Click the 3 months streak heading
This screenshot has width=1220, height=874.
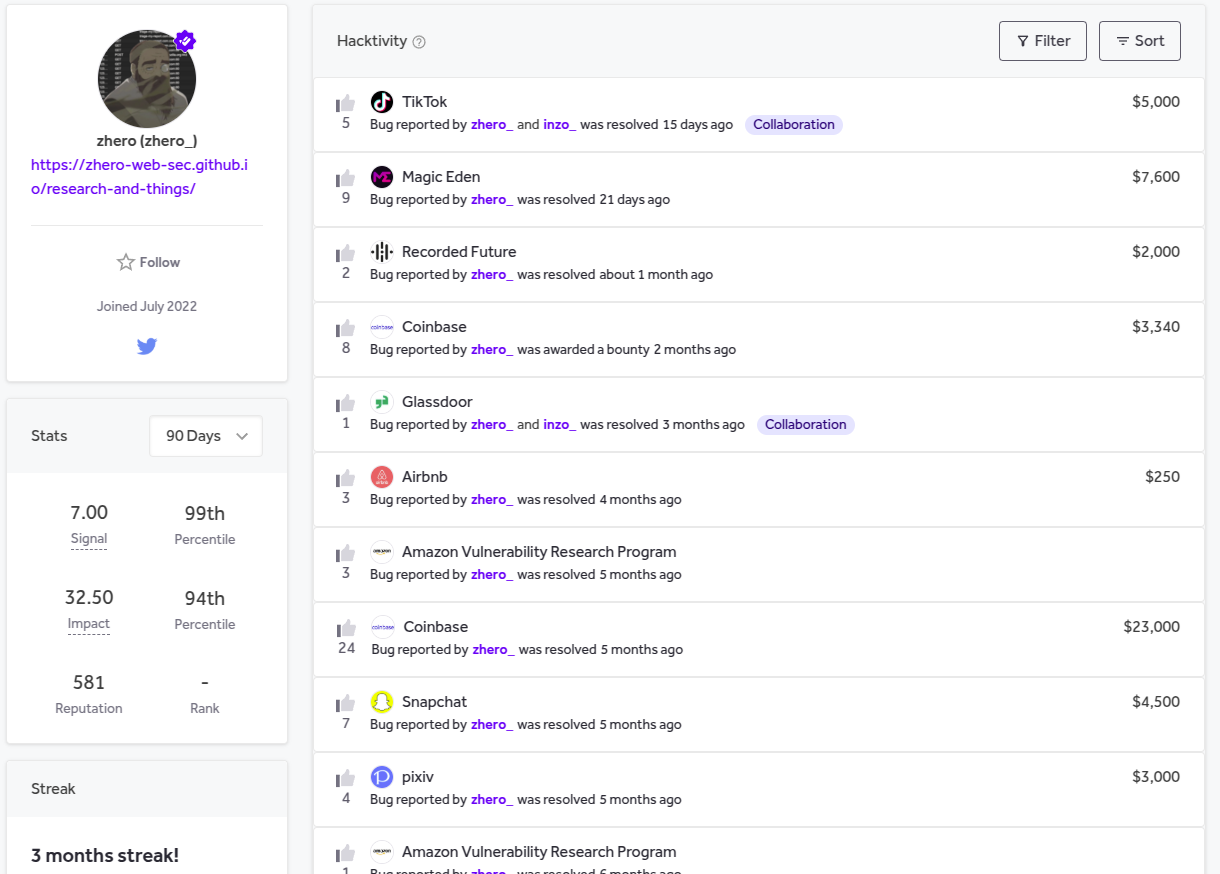point(105,856)
